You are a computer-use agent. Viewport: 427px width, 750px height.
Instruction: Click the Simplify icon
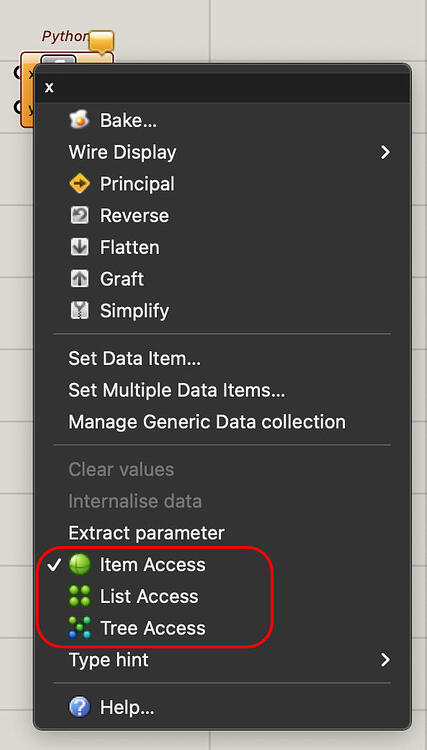[x=79, y=311]
